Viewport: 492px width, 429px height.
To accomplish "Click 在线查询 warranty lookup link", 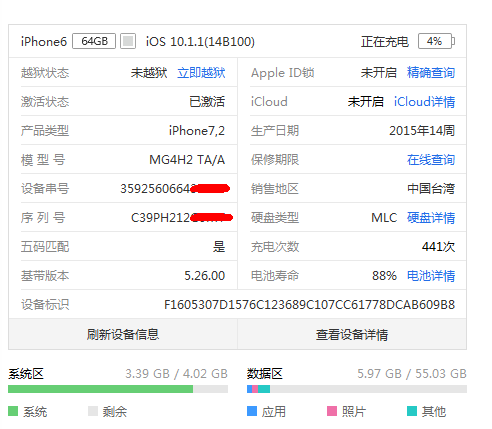I will 431,160.
